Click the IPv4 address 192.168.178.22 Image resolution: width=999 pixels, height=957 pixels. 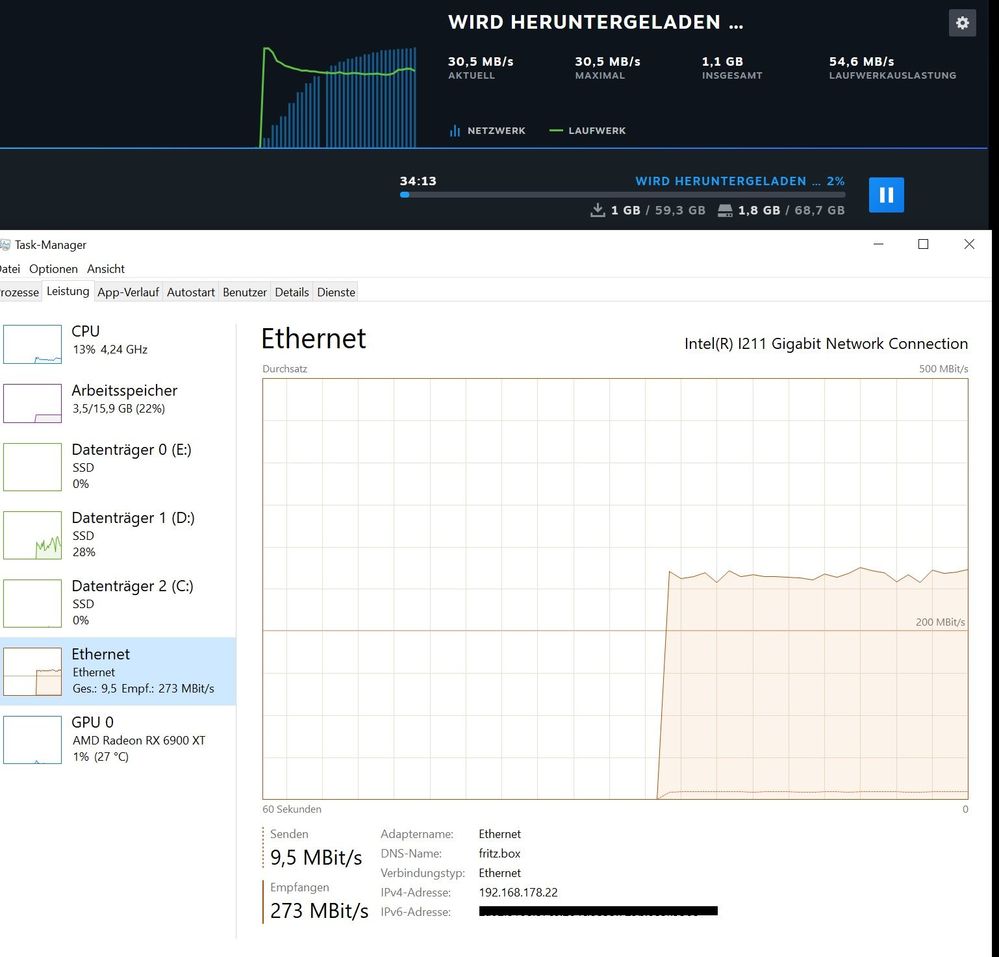click(518, 893)
